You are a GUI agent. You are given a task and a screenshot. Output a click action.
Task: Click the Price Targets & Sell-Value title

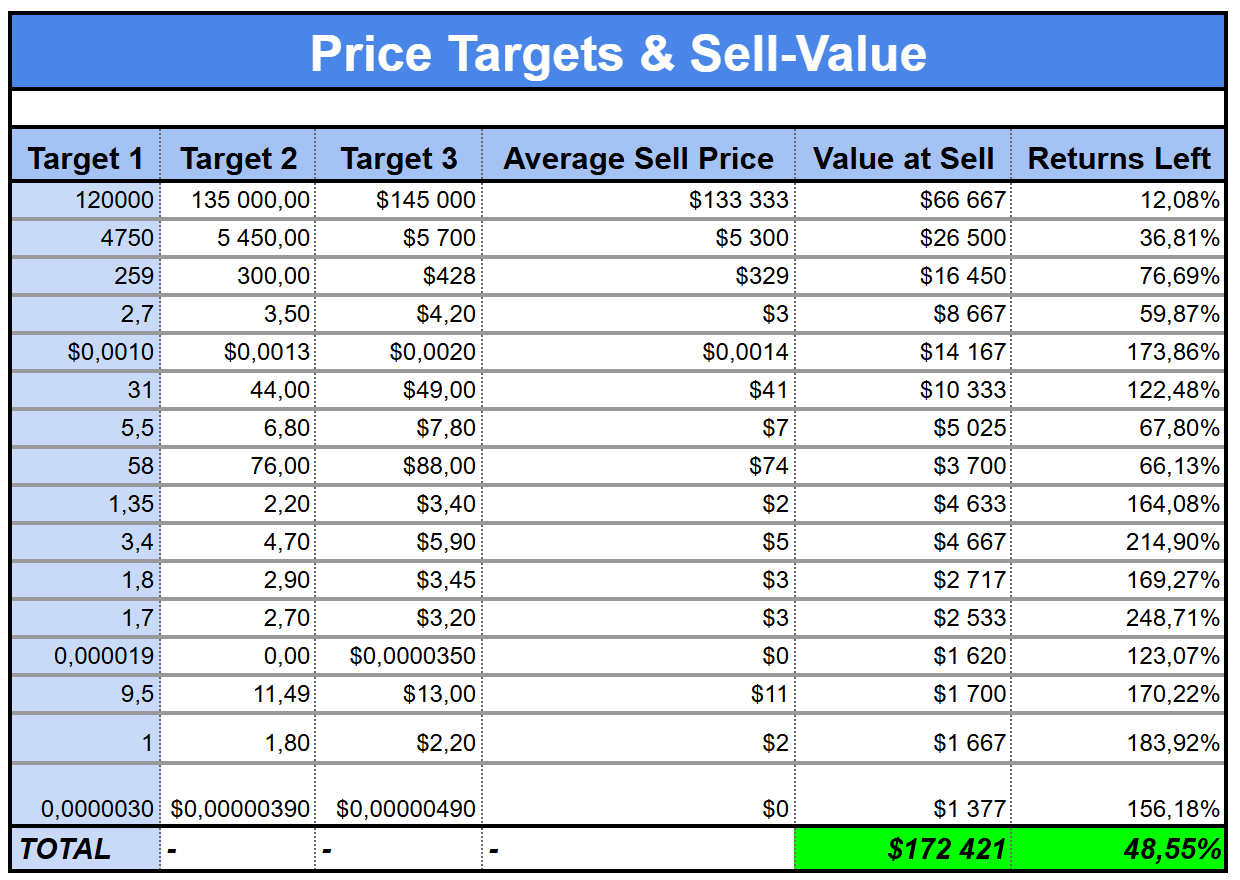click(x=618, y=53)
